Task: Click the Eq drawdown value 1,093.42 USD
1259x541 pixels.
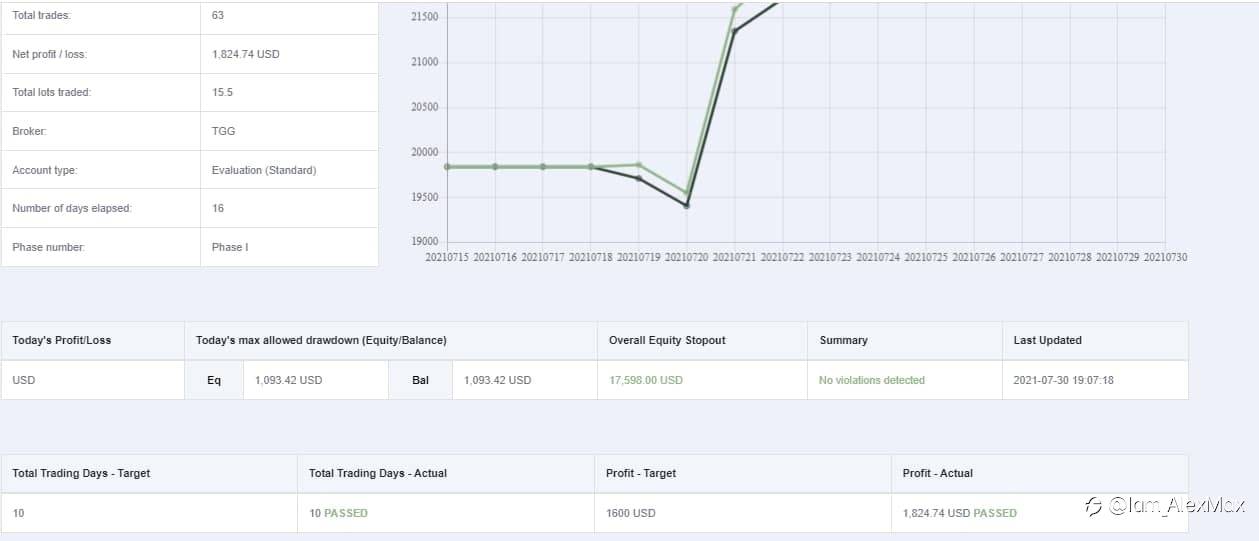Action: pos(289,380)
